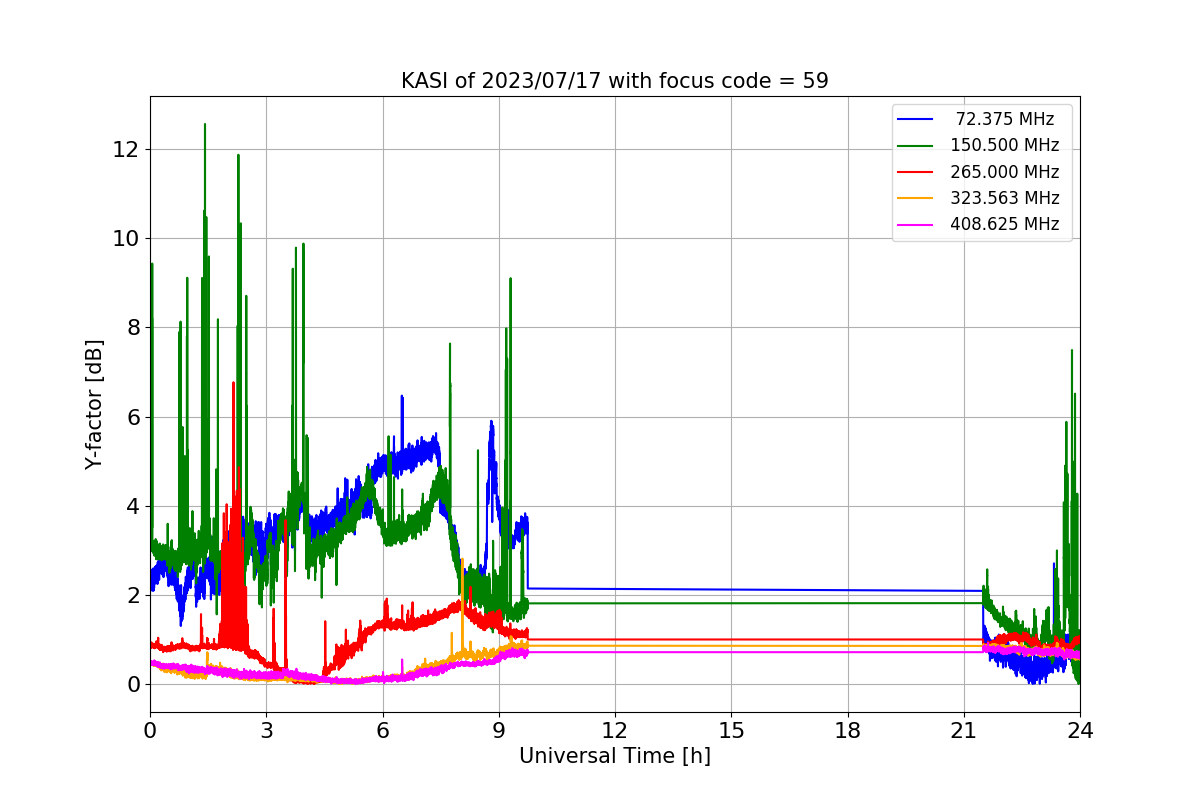Click y-axis tick label '4'
Image resolution: width=1200 pixels, height=800 pixels.
(x=133, y=506)
